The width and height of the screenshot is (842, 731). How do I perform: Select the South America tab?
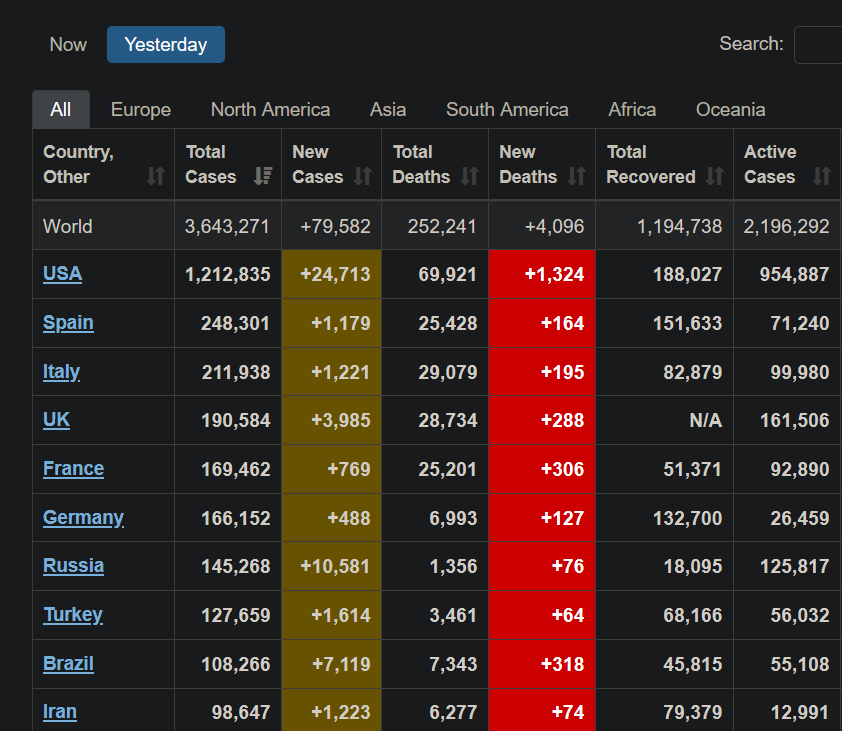(x=507, y=110)
